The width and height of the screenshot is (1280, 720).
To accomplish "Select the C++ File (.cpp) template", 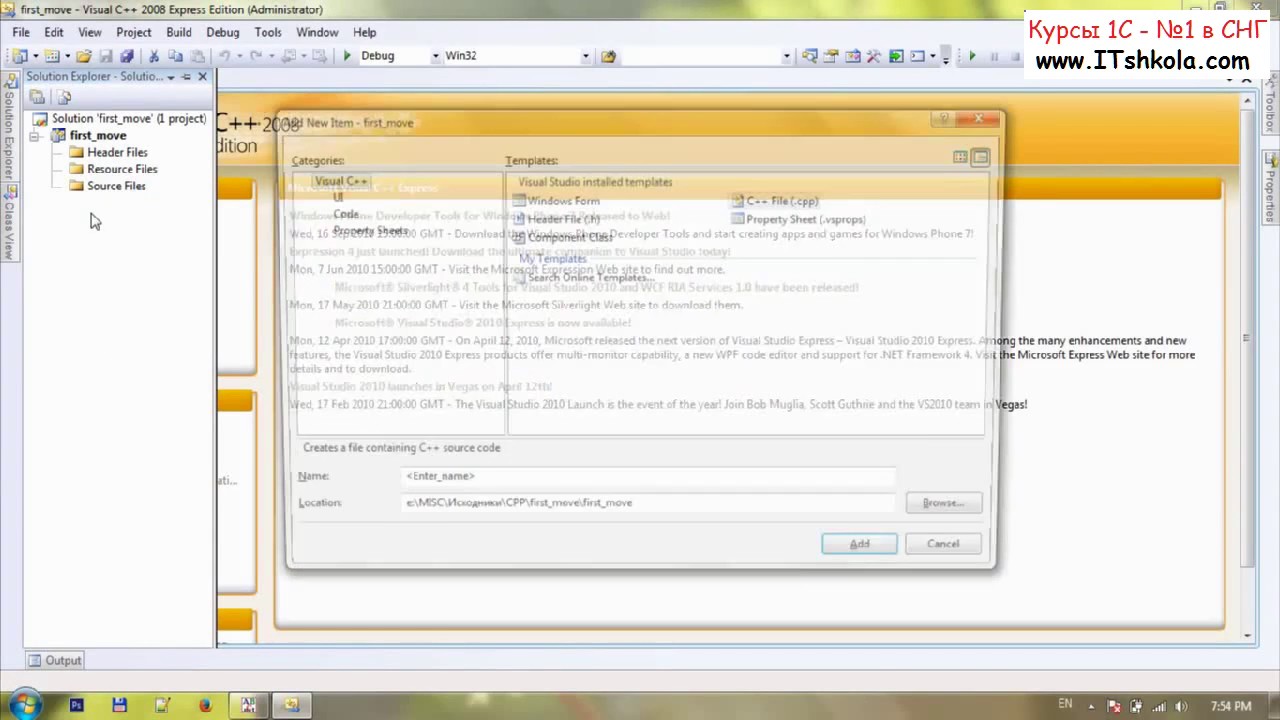I will (x=775, y=201).
